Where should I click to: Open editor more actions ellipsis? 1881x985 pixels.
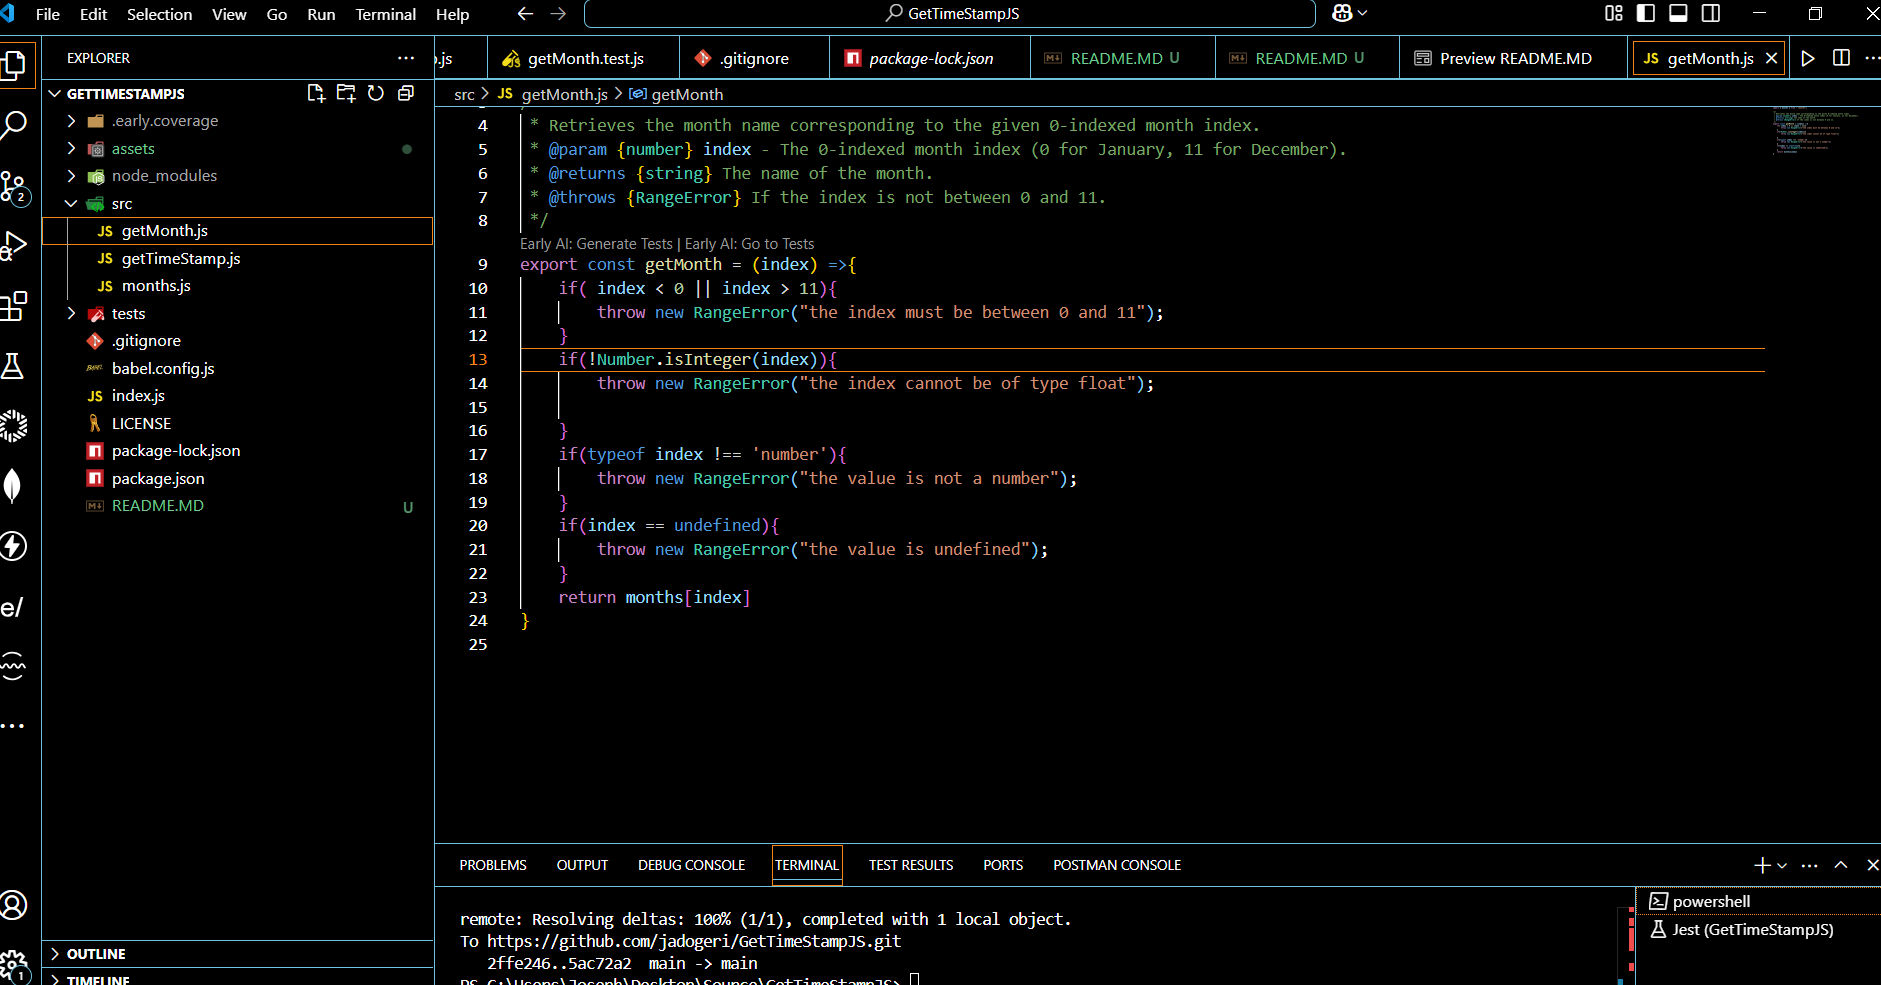[x=1871, y=58]
